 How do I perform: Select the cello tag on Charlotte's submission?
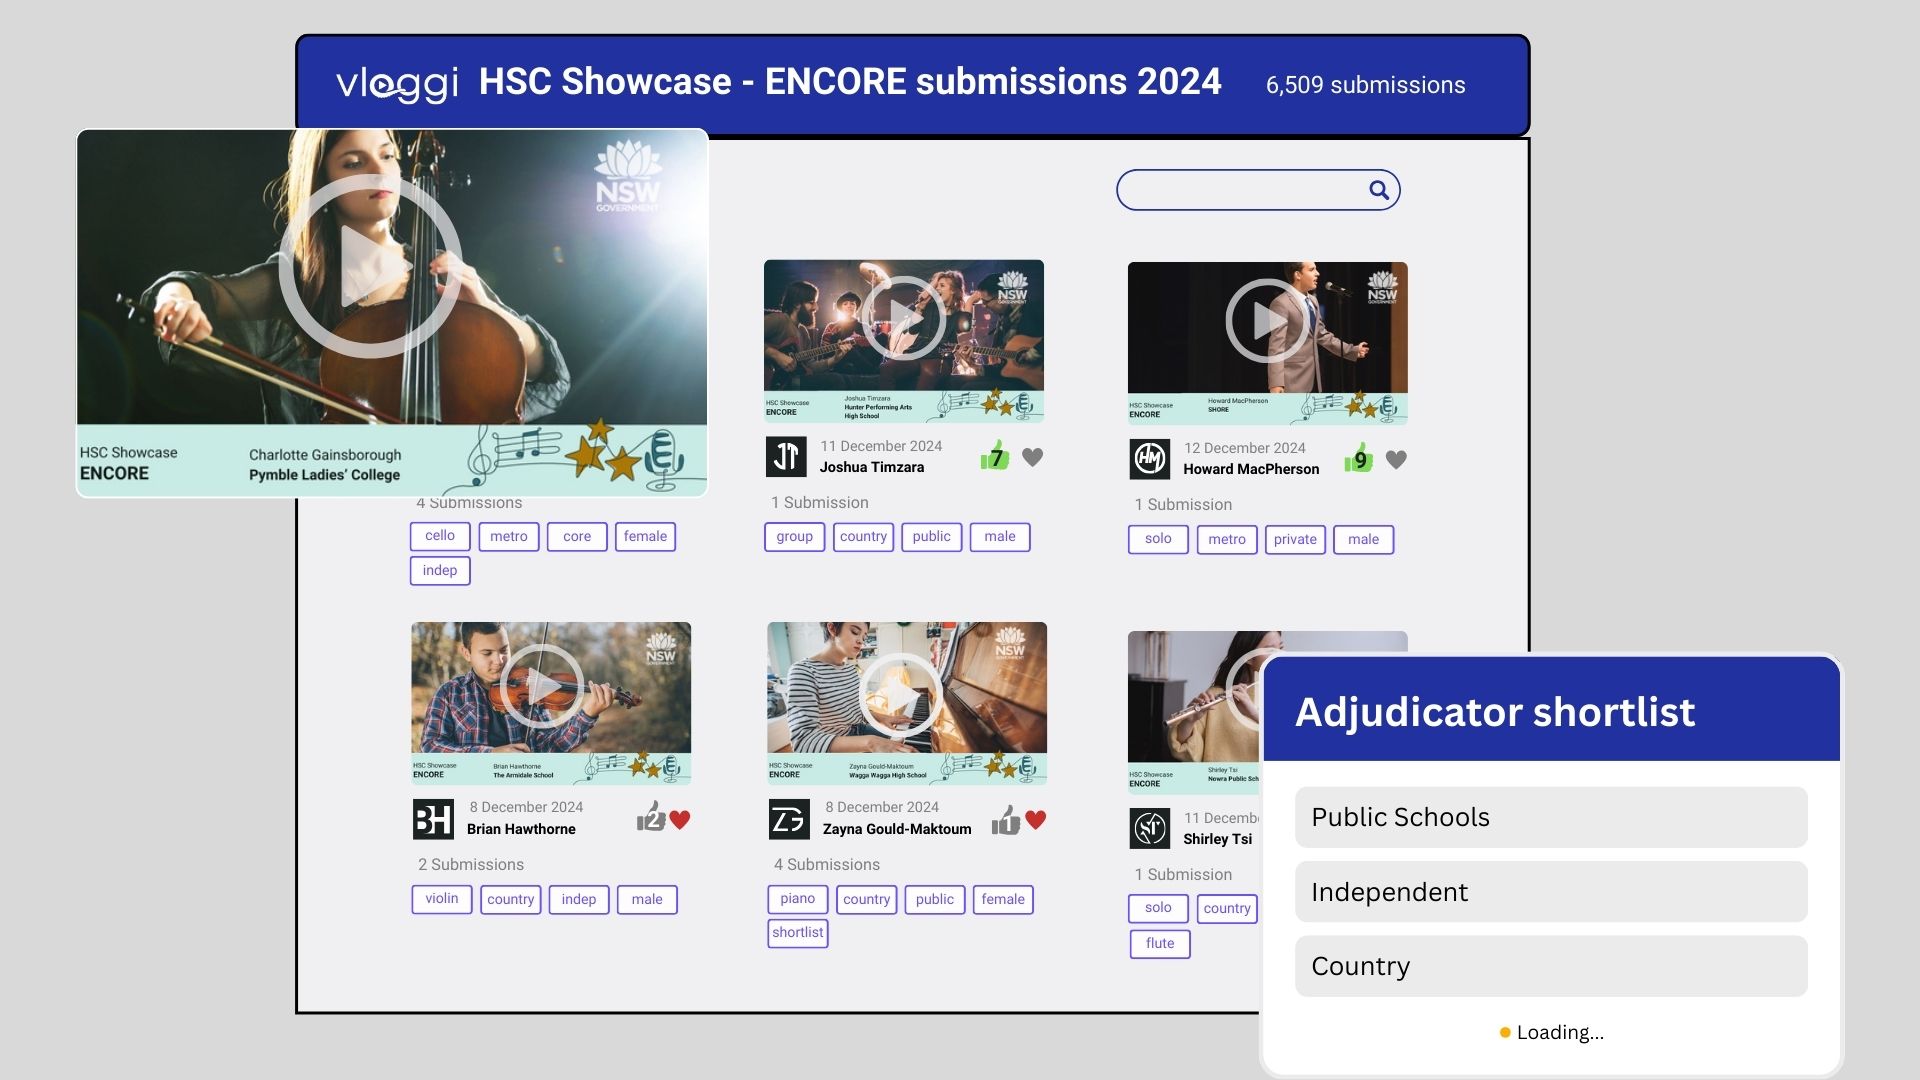click(x=439, y=536)
